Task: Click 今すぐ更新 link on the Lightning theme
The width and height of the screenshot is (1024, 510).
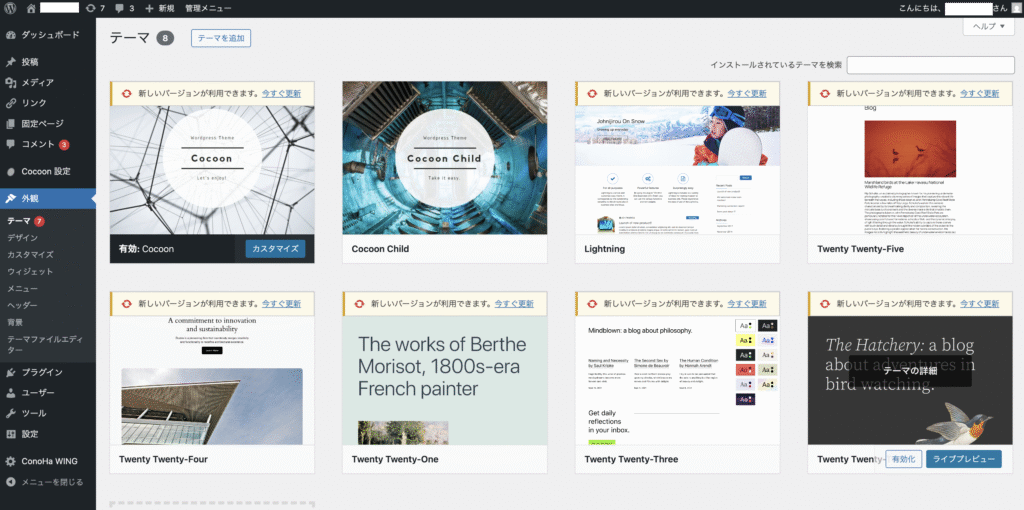Action: [x=746, y=94]
